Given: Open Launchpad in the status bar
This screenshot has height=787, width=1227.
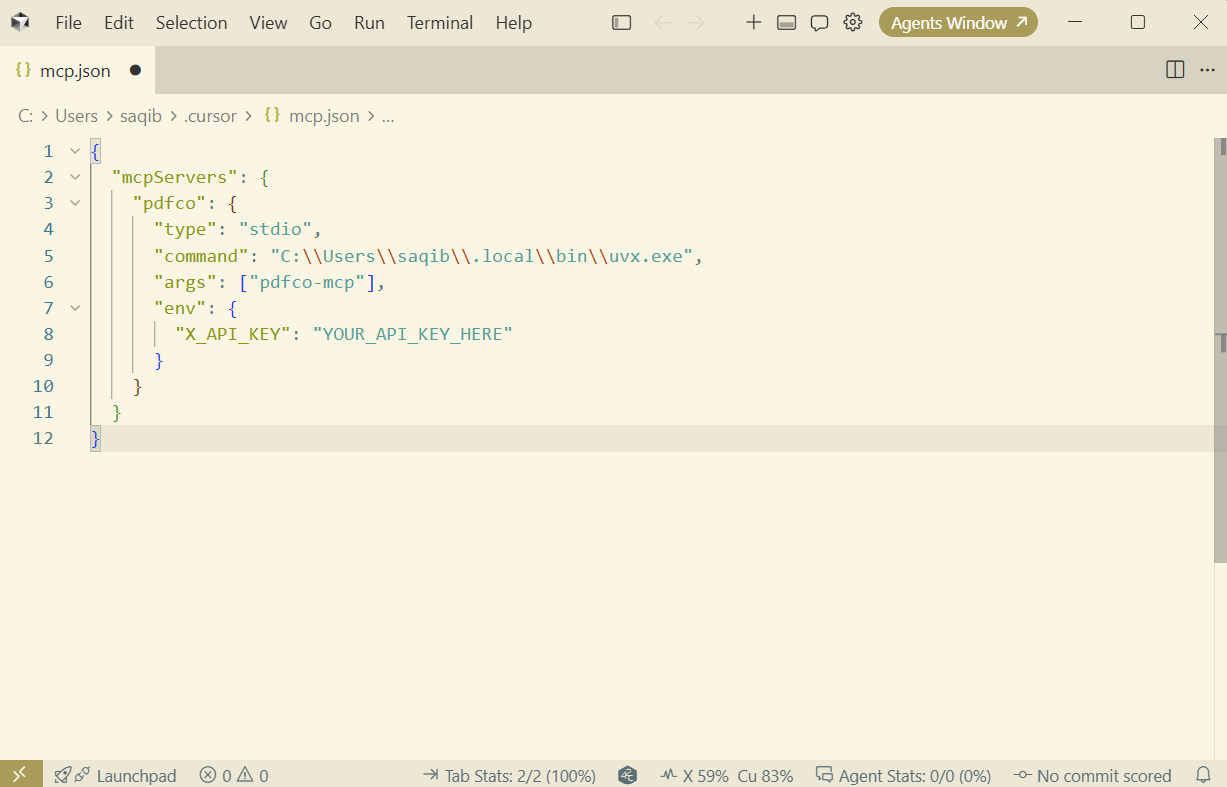Looking at the screenshot, I should 116,775.
